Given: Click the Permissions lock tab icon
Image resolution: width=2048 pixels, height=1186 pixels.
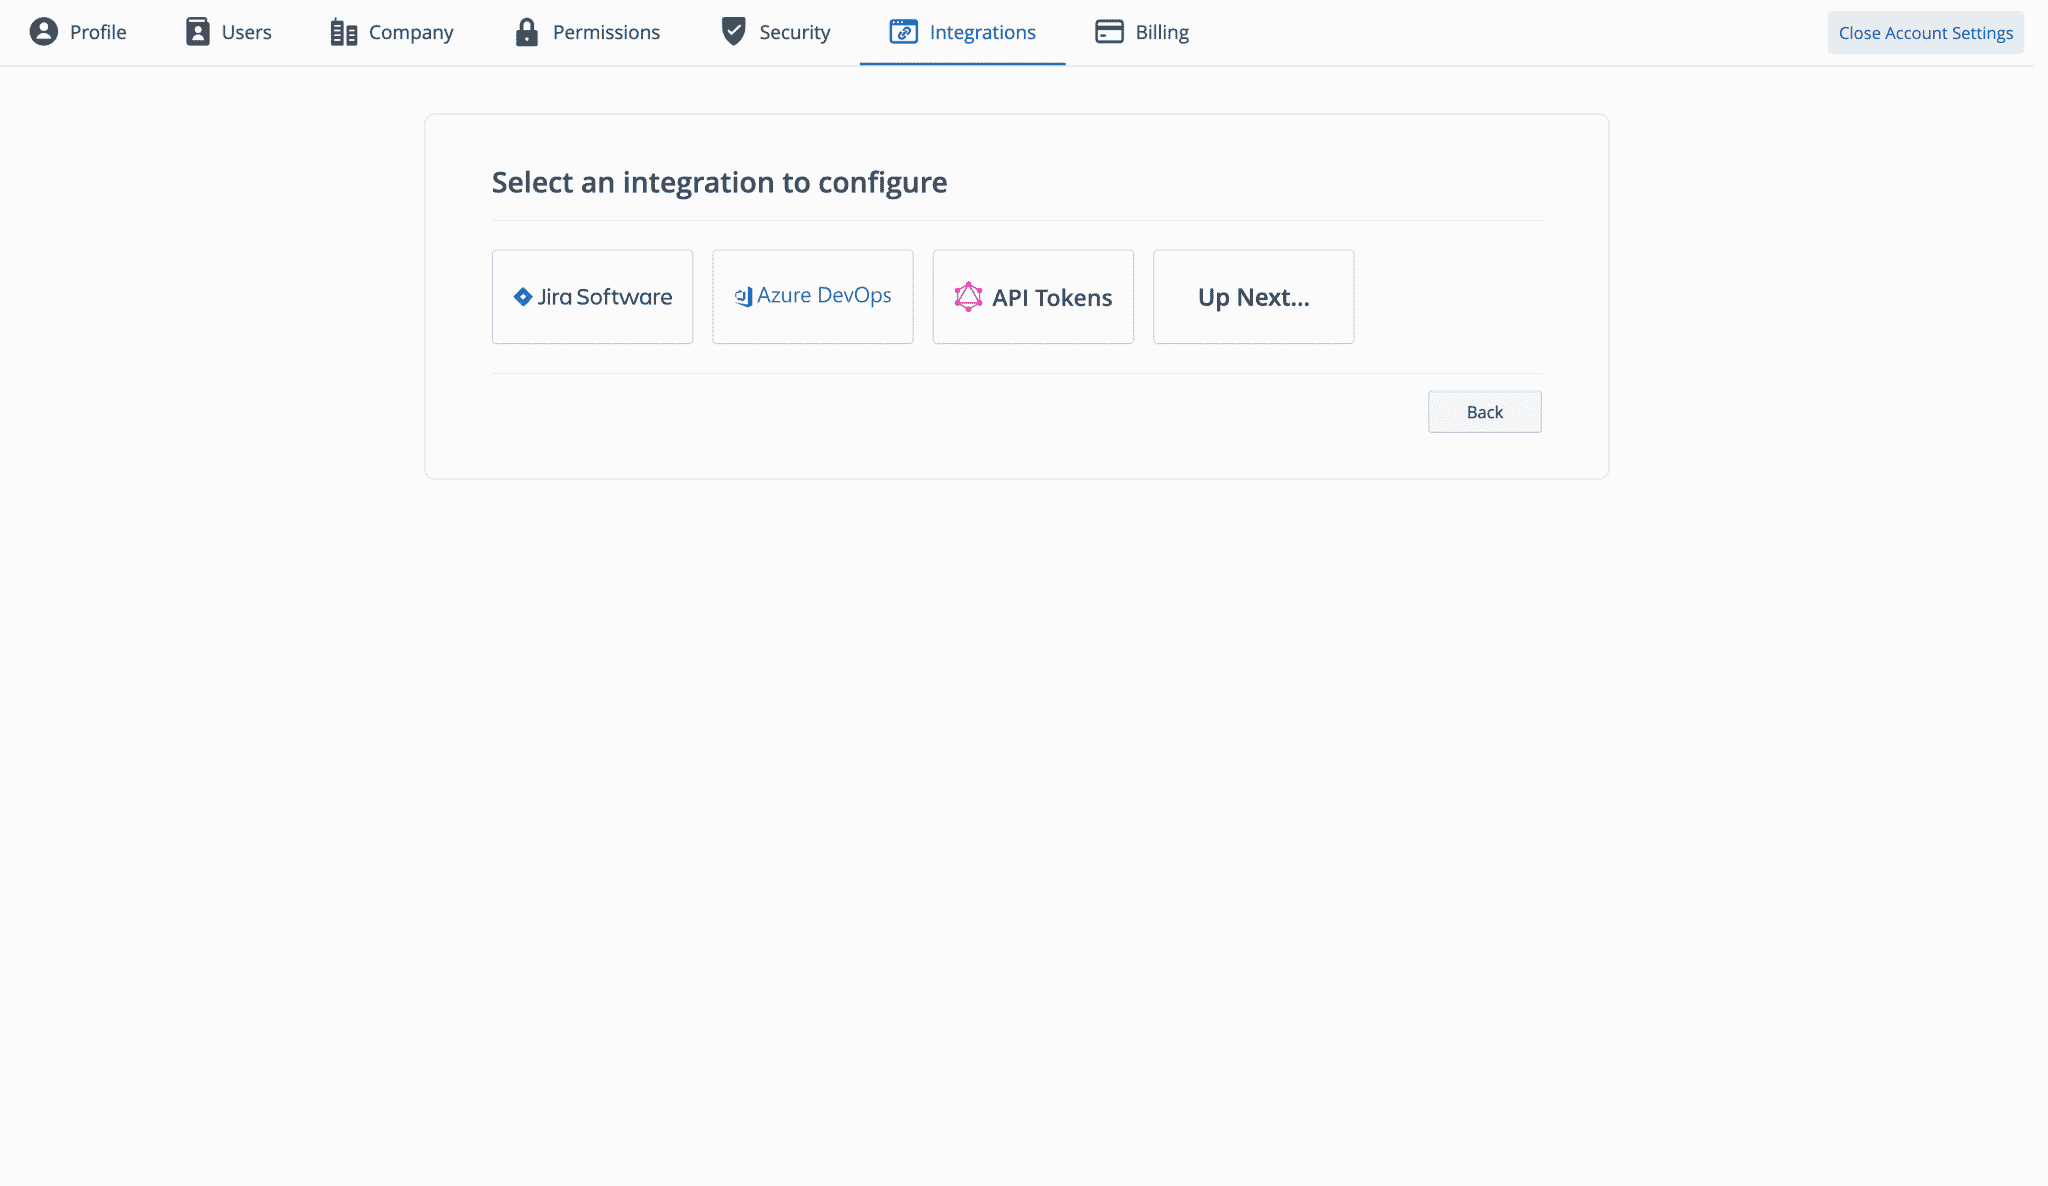Looking at the screenshot, I should click(x=529, y=31).
